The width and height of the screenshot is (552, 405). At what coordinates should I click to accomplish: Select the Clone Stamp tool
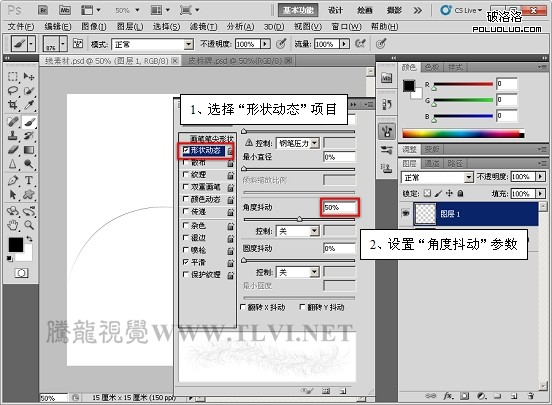(13, 136)
